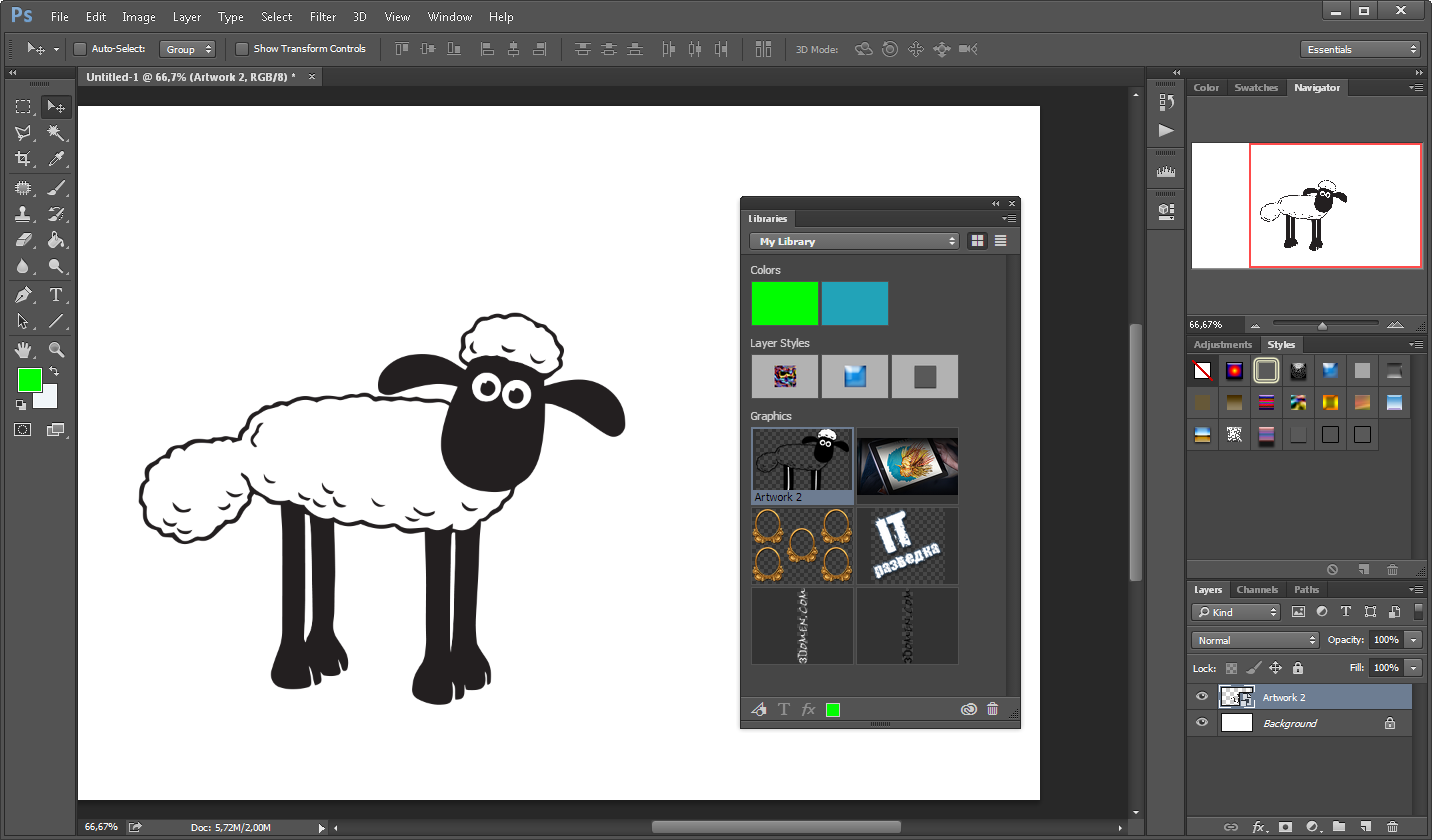Open the layer Kind filter dropdown
The height and width of the screenshot is (840, 1432).
click(x=1236, y=612)
